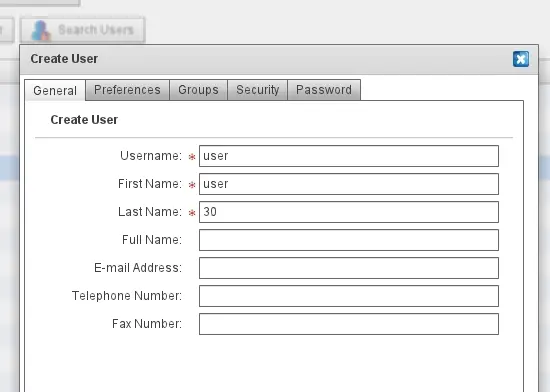Focus the Fax Number field
Screen dimensions: 550x392
click(x=349, y=324)
